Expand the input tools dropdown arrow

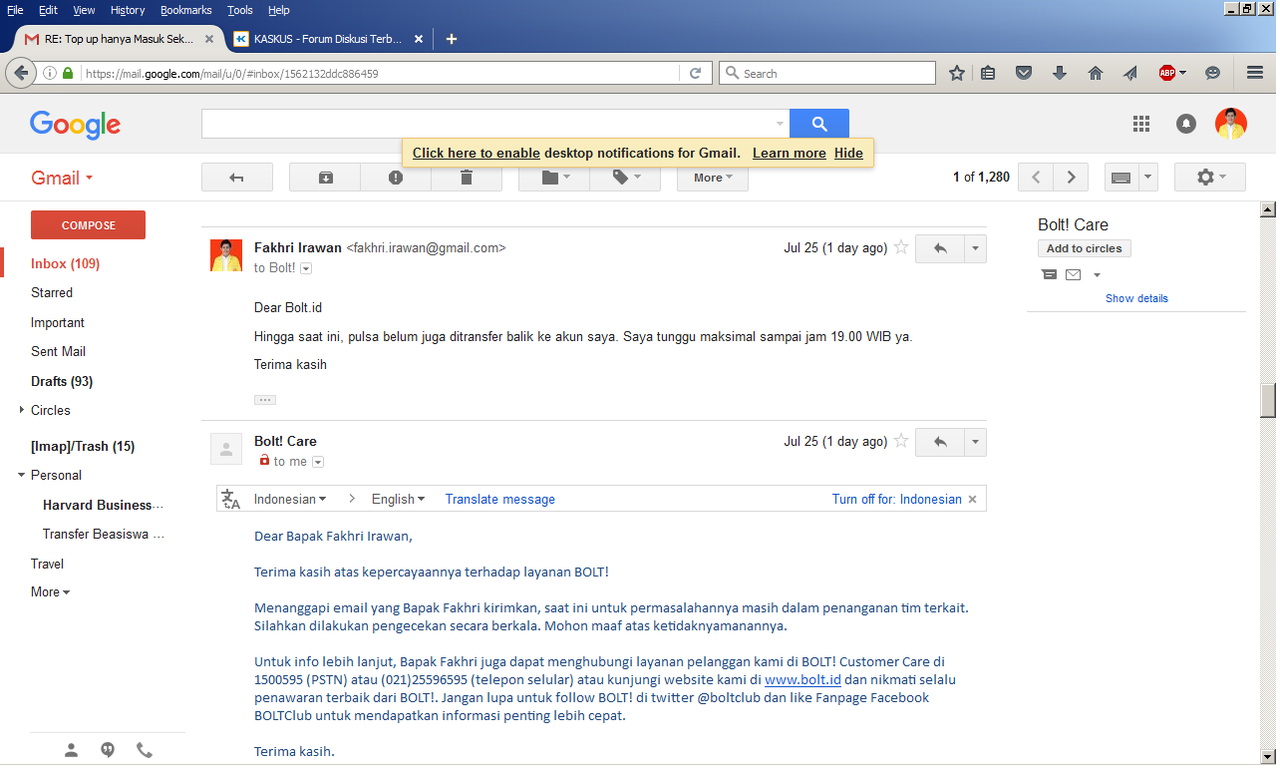pos(1147,177)
